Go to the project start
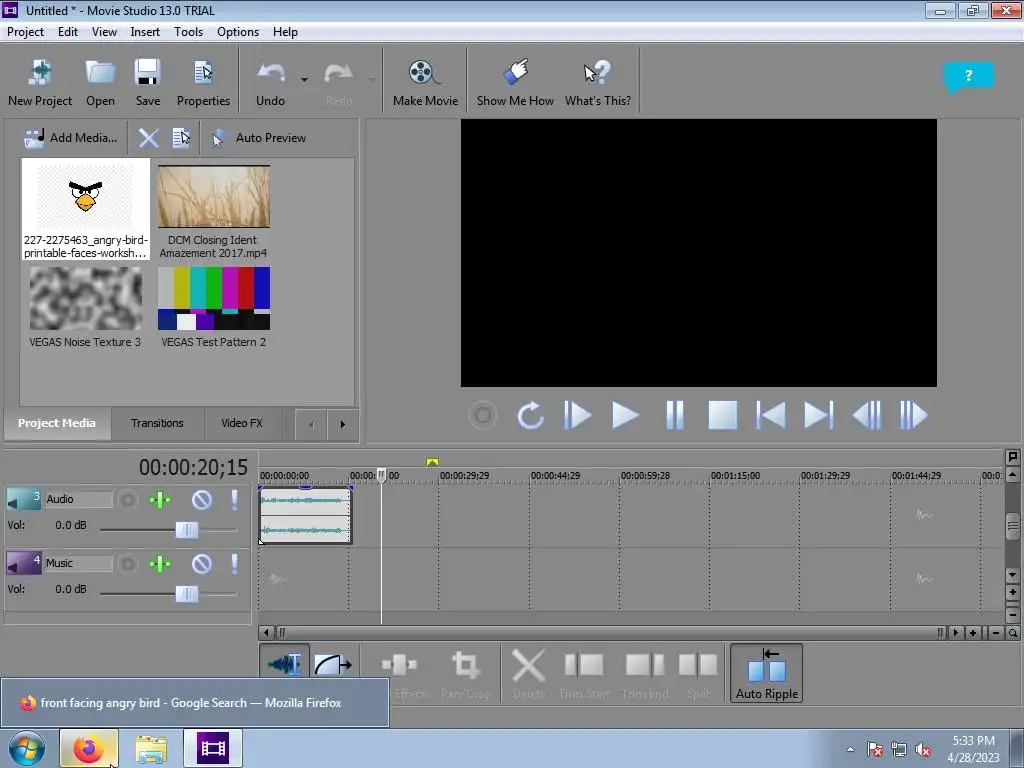Viewport: 1024px width, 768px height. (x=771, y=415)
